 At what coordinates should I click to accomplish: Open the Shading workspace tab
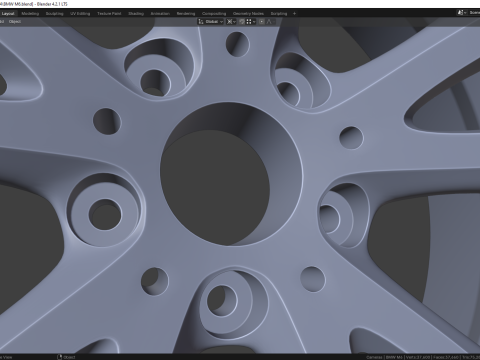[136, 14]
